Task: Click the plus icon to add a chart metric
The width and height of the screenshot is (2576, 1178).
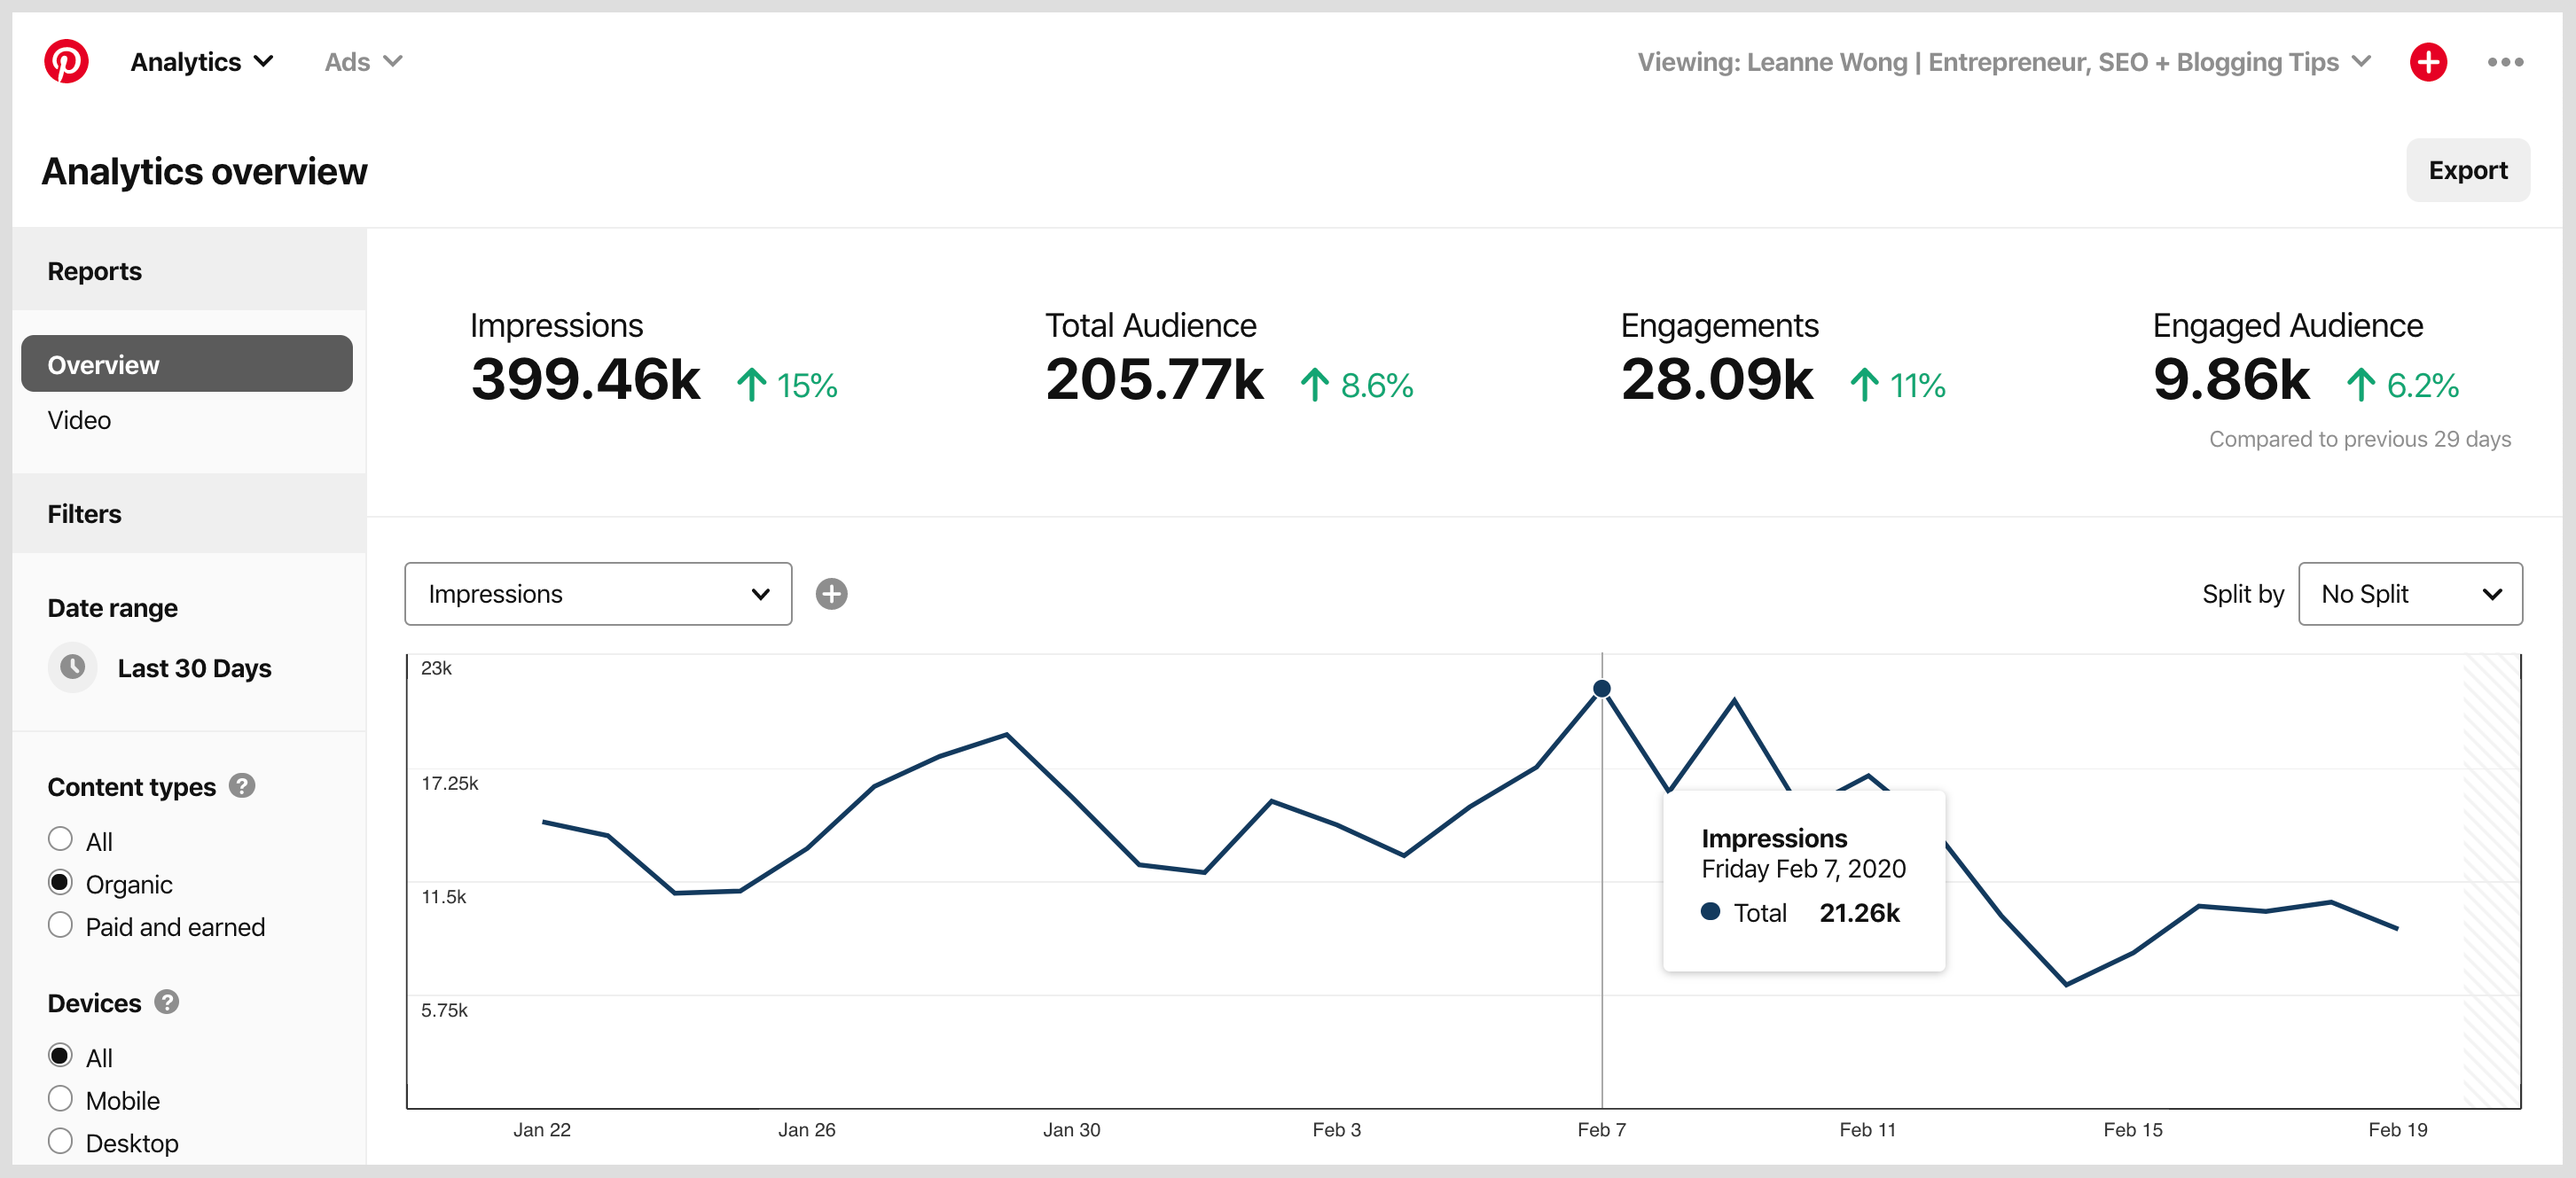Action: tap(831, 594)
